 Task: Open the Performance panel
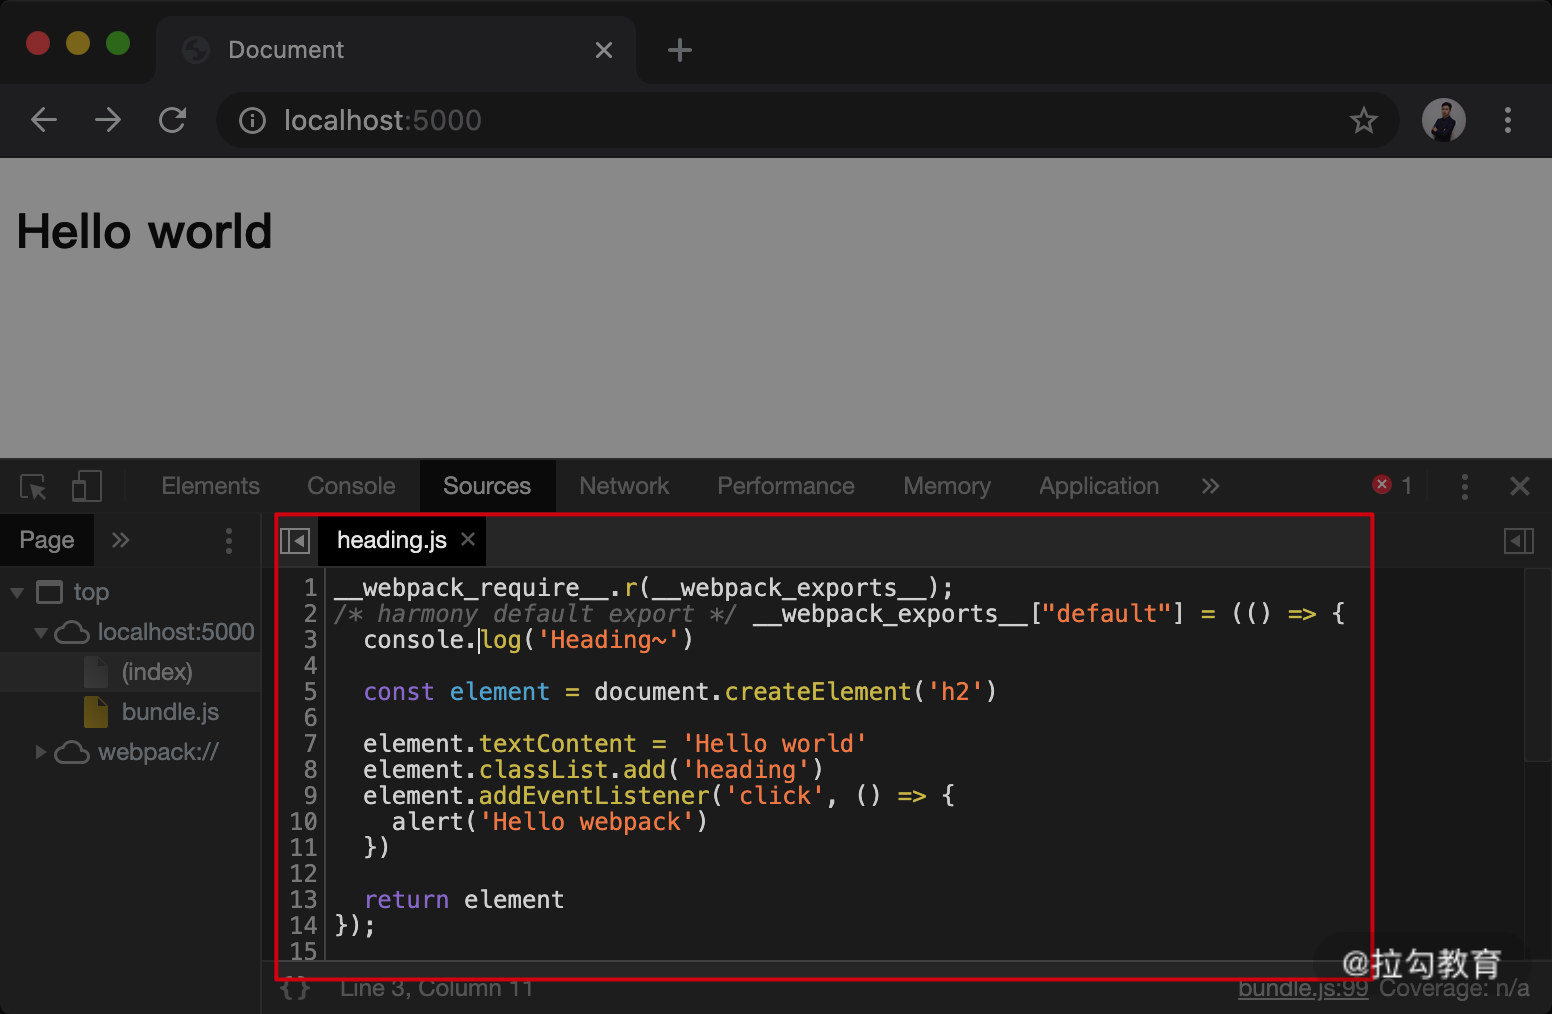coord(786,486)
